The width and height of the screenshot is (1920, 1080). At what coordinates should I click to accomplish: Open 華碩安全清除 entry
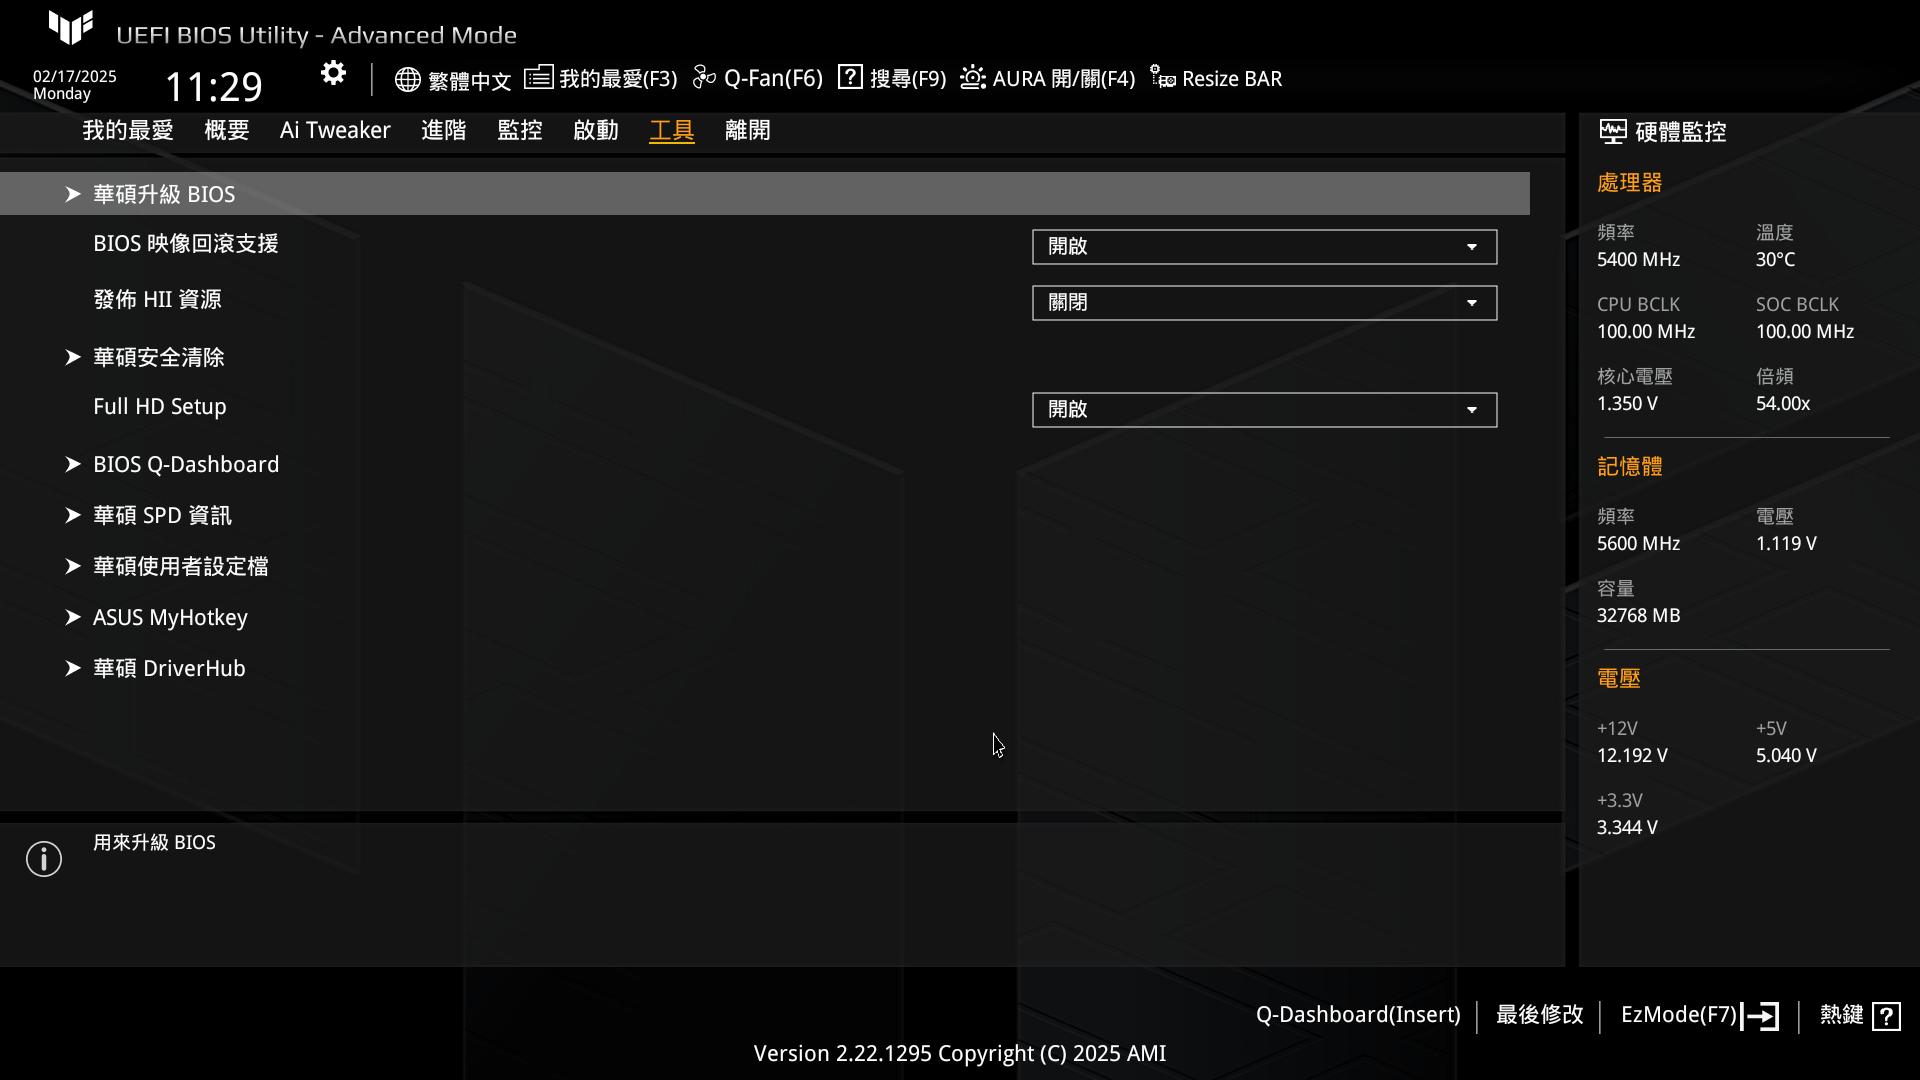tap(159, 357)
